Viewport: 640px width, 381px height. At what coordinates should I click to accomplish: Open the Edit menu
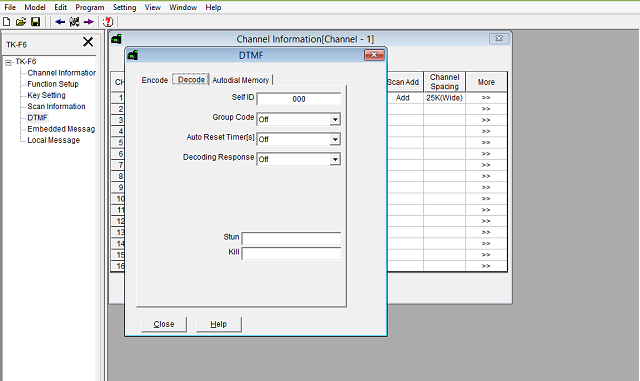coord(60,7)
